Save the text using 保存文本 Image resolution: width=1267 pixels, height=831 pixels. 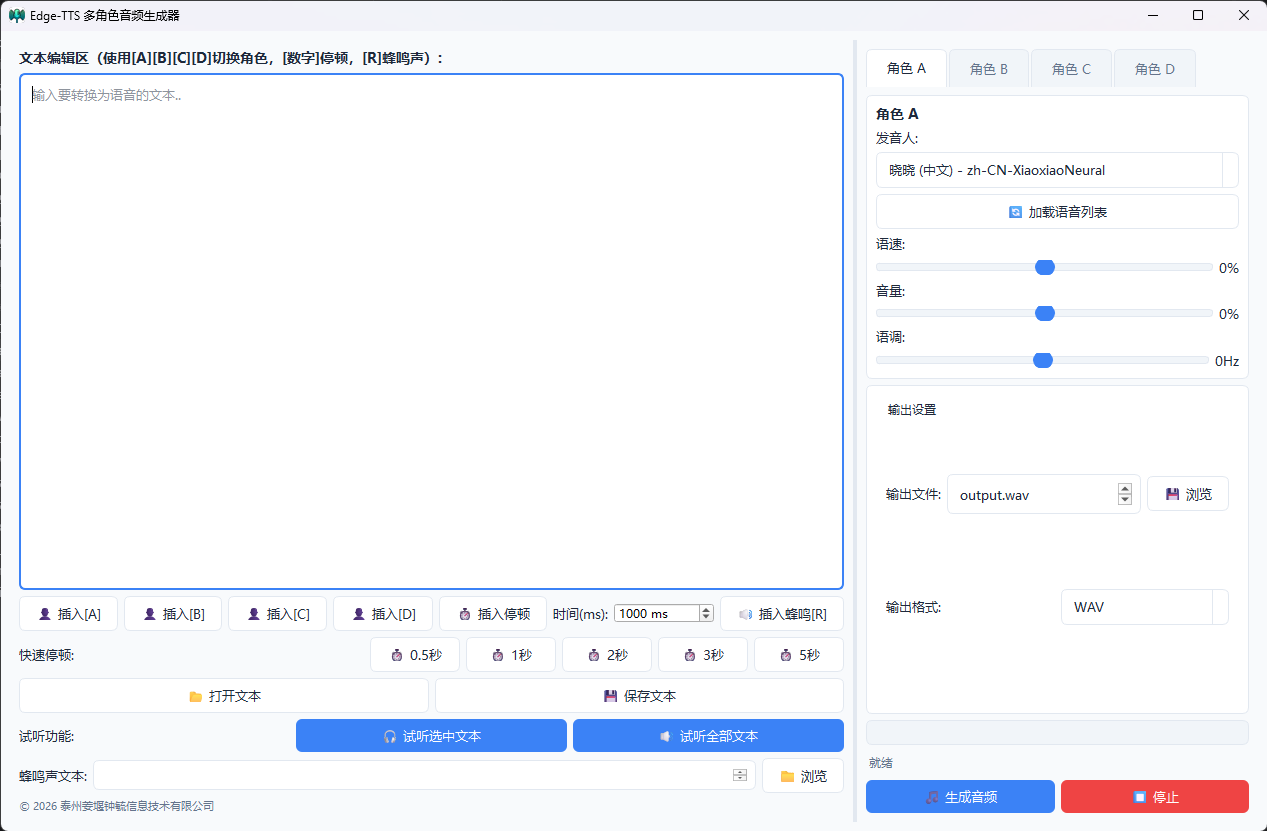pyautogui.click(x=639, y=696)
